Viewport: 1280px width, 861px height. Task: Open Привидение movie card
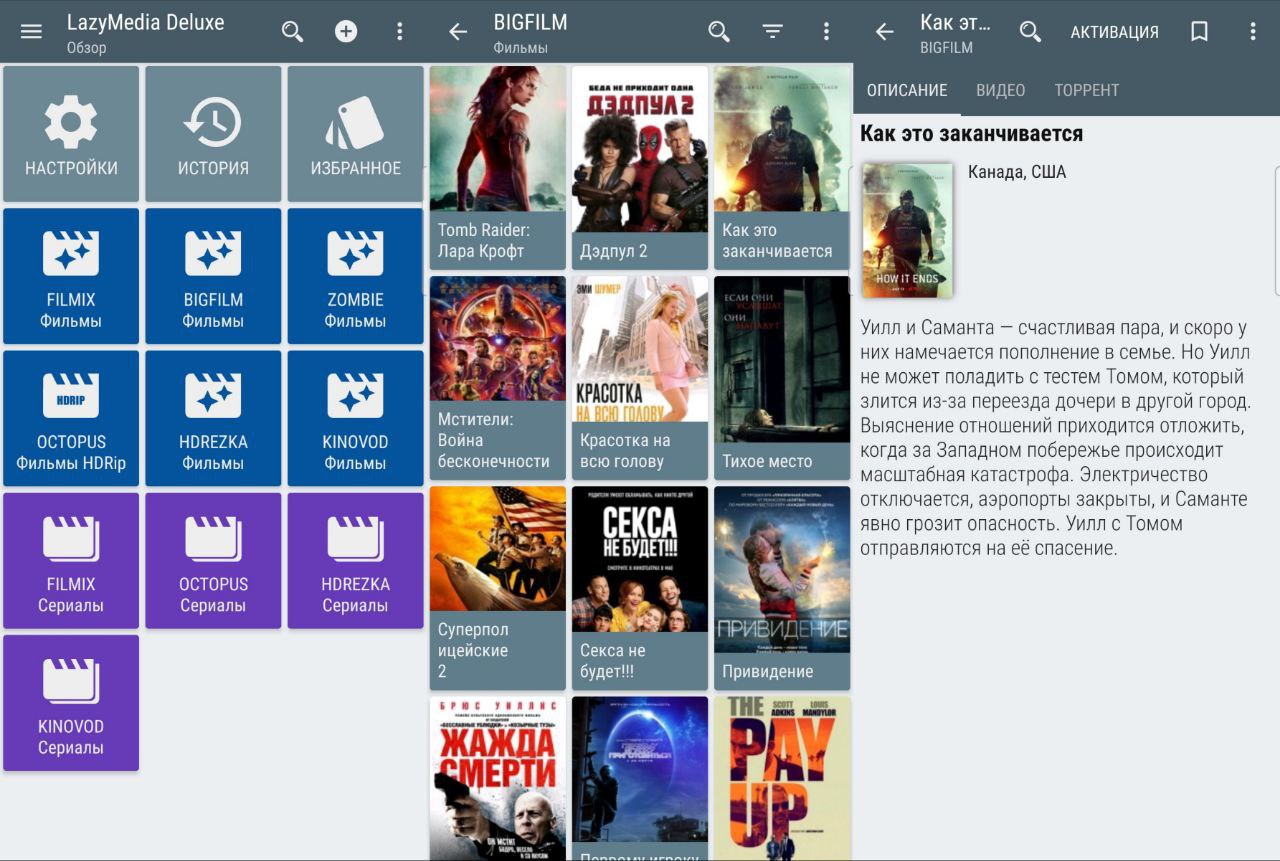click(782, 588)
